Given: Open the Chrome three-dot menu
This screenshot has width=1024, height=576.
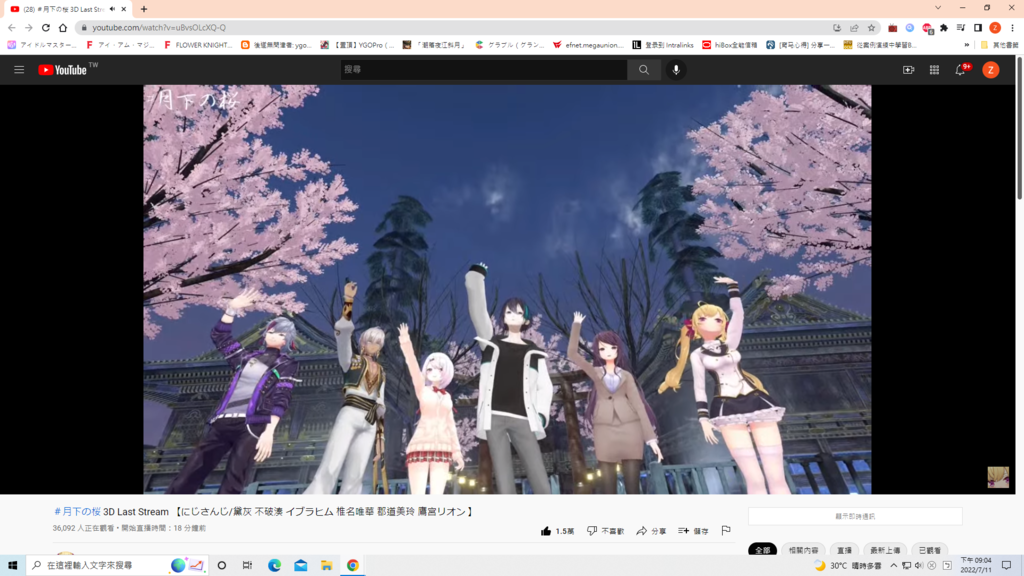Looking at the screenshot, I should [x=1013, y=27].
